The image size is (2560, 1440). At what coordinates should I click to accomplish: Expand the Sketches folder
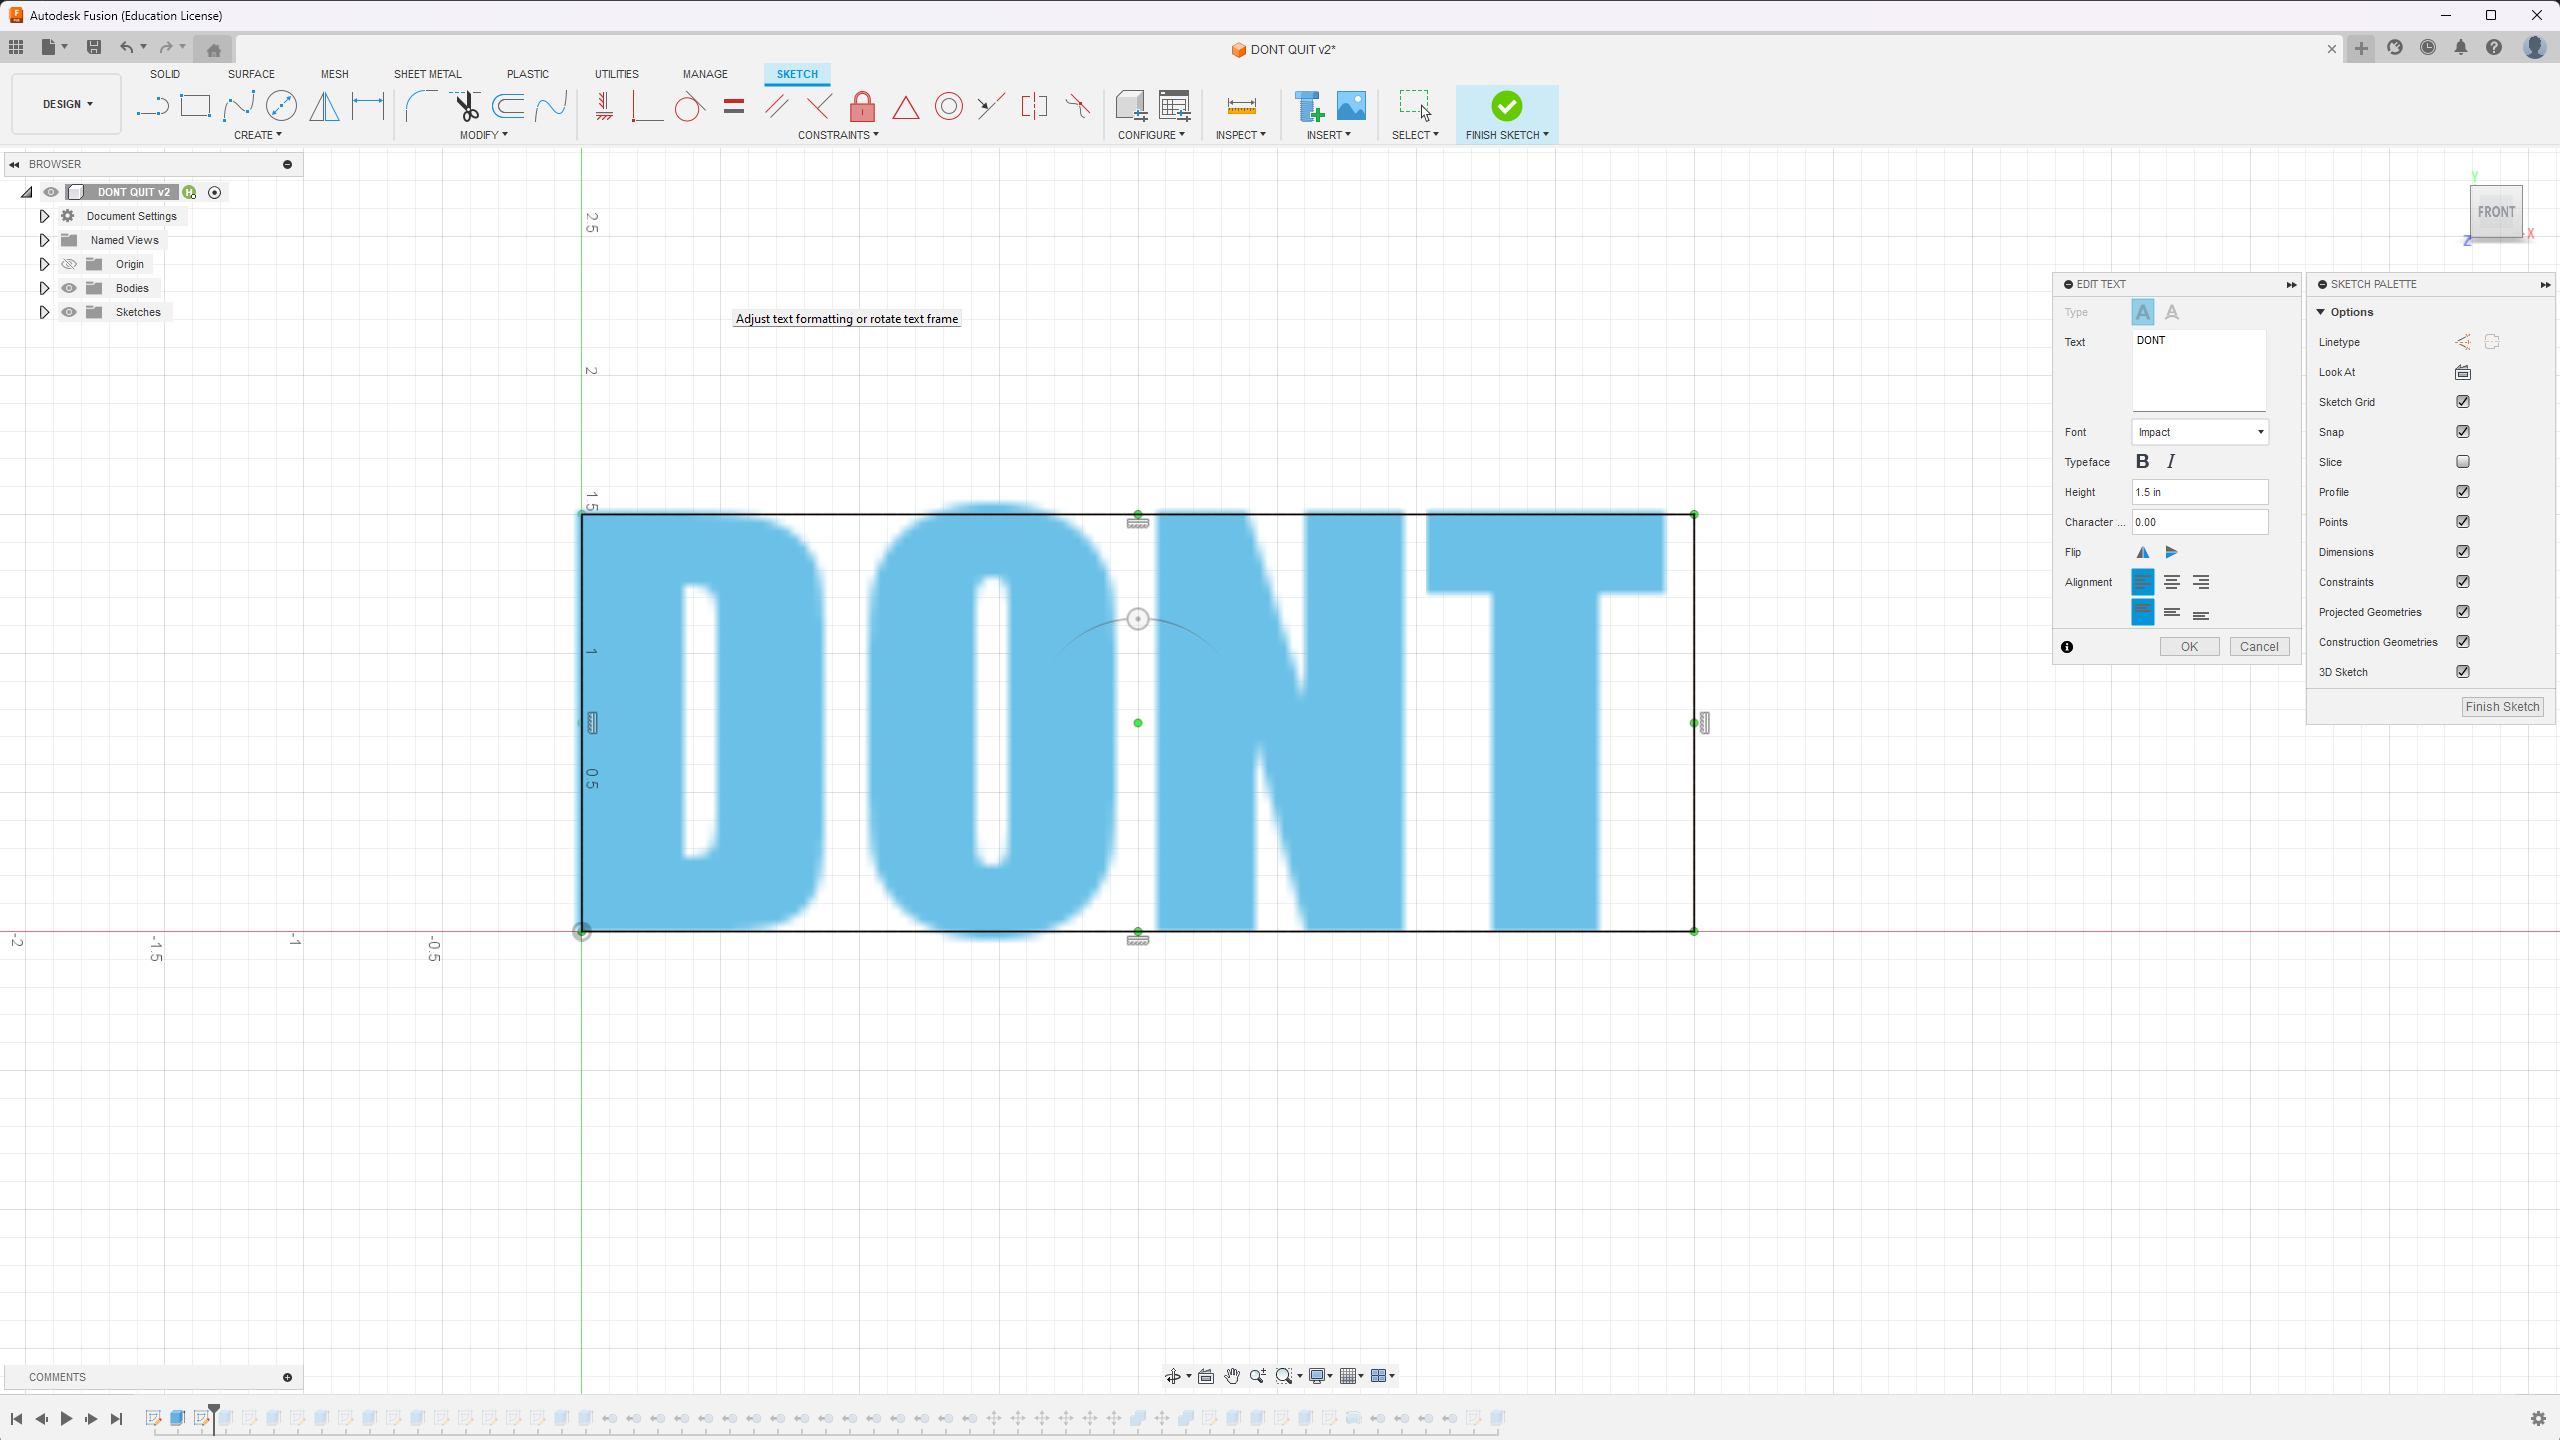tap(44, 312)
